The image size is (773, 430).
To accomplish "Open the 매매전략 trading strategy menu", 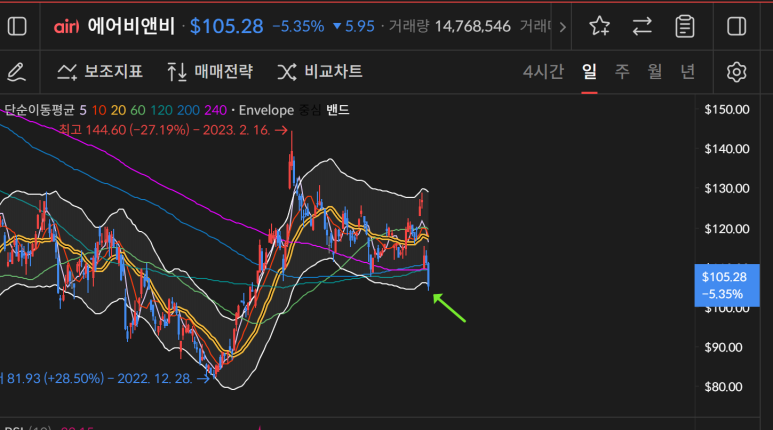I will (211, 72).
